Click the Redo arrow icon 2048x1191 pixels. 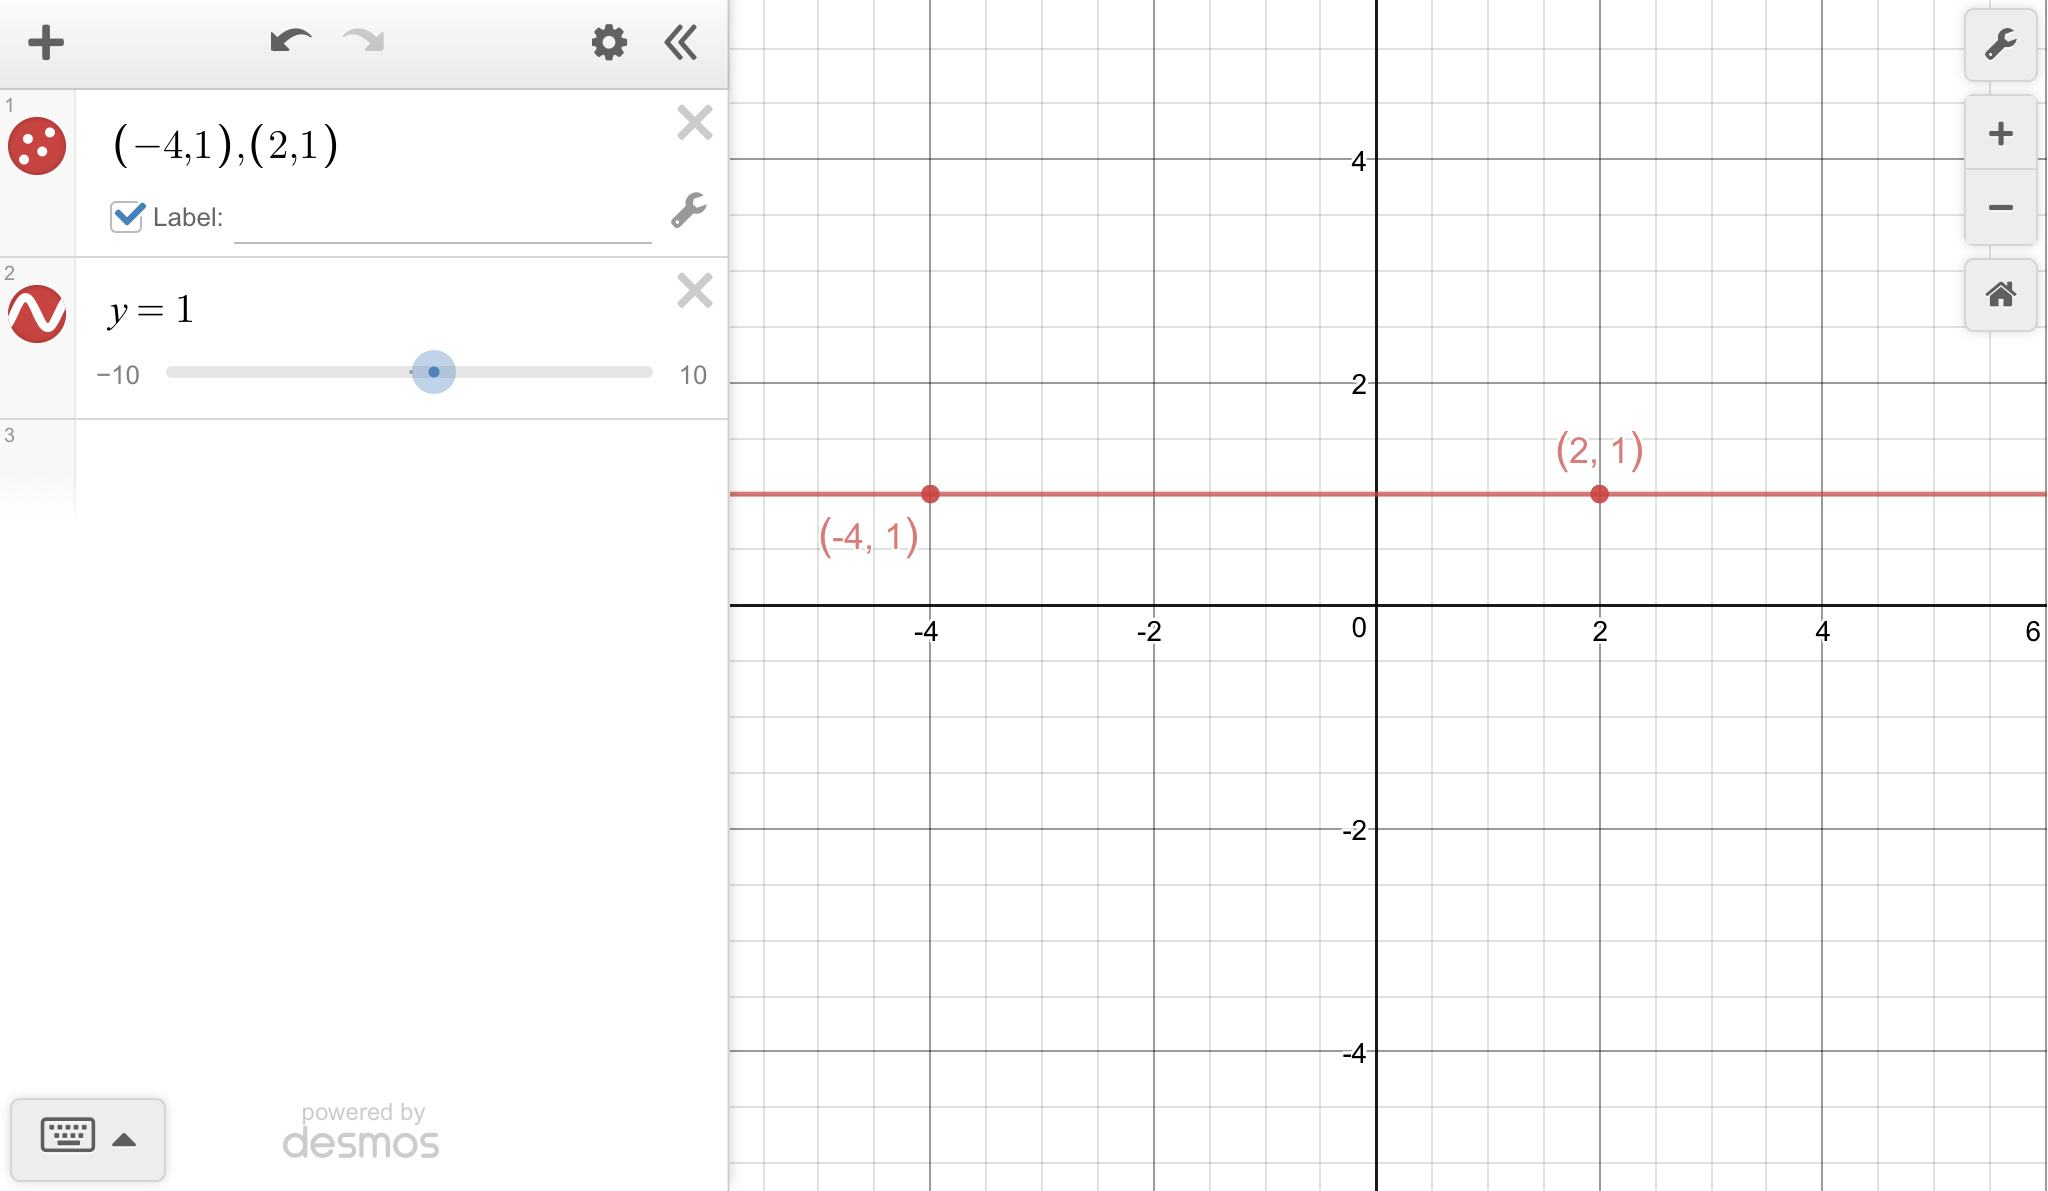coord(363,42)
